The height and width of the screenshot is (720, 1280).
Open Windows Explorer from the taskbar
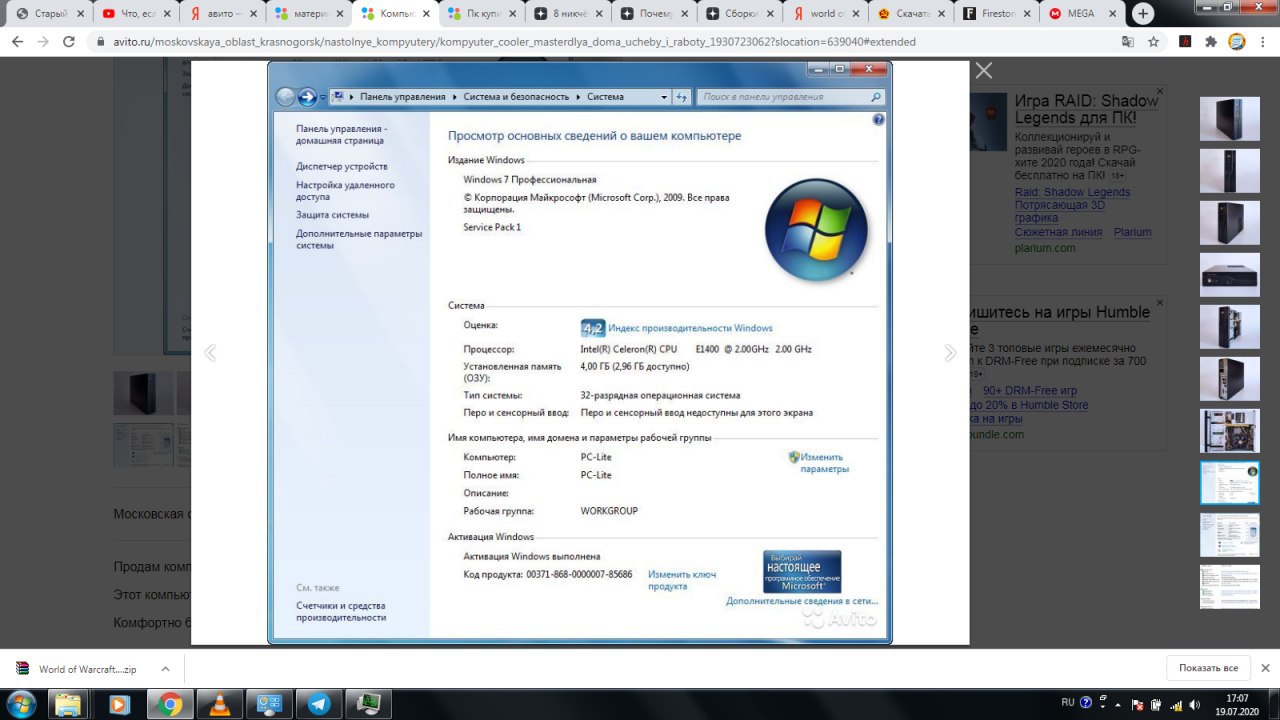tap(68, 704)
